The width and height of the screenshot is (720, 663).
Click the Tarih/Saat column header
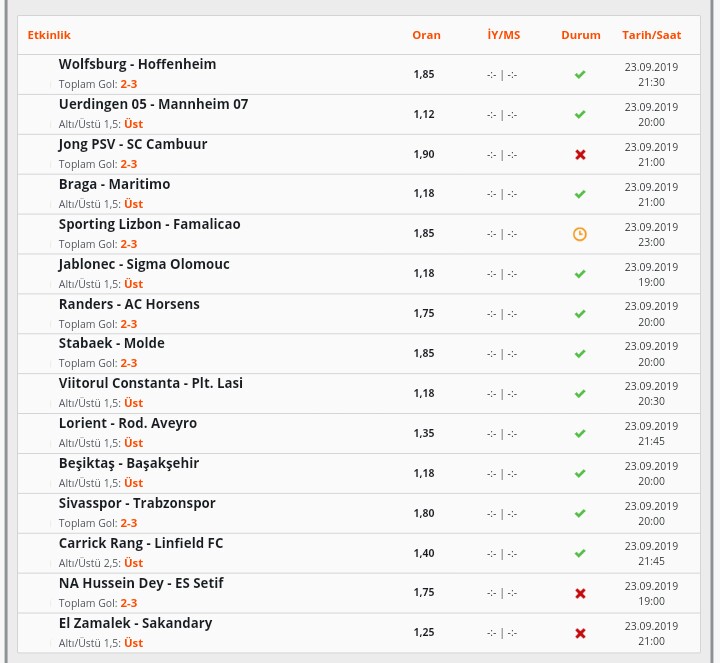pos(652,35)
